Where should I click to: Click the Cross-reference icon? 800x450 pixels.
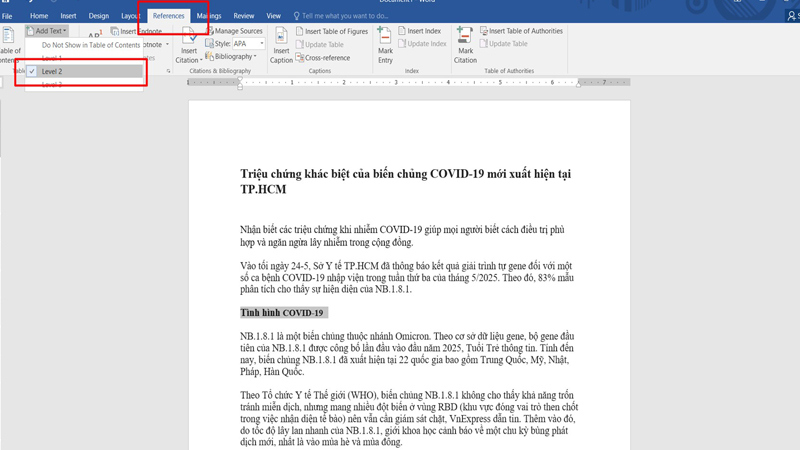[299, 58]
